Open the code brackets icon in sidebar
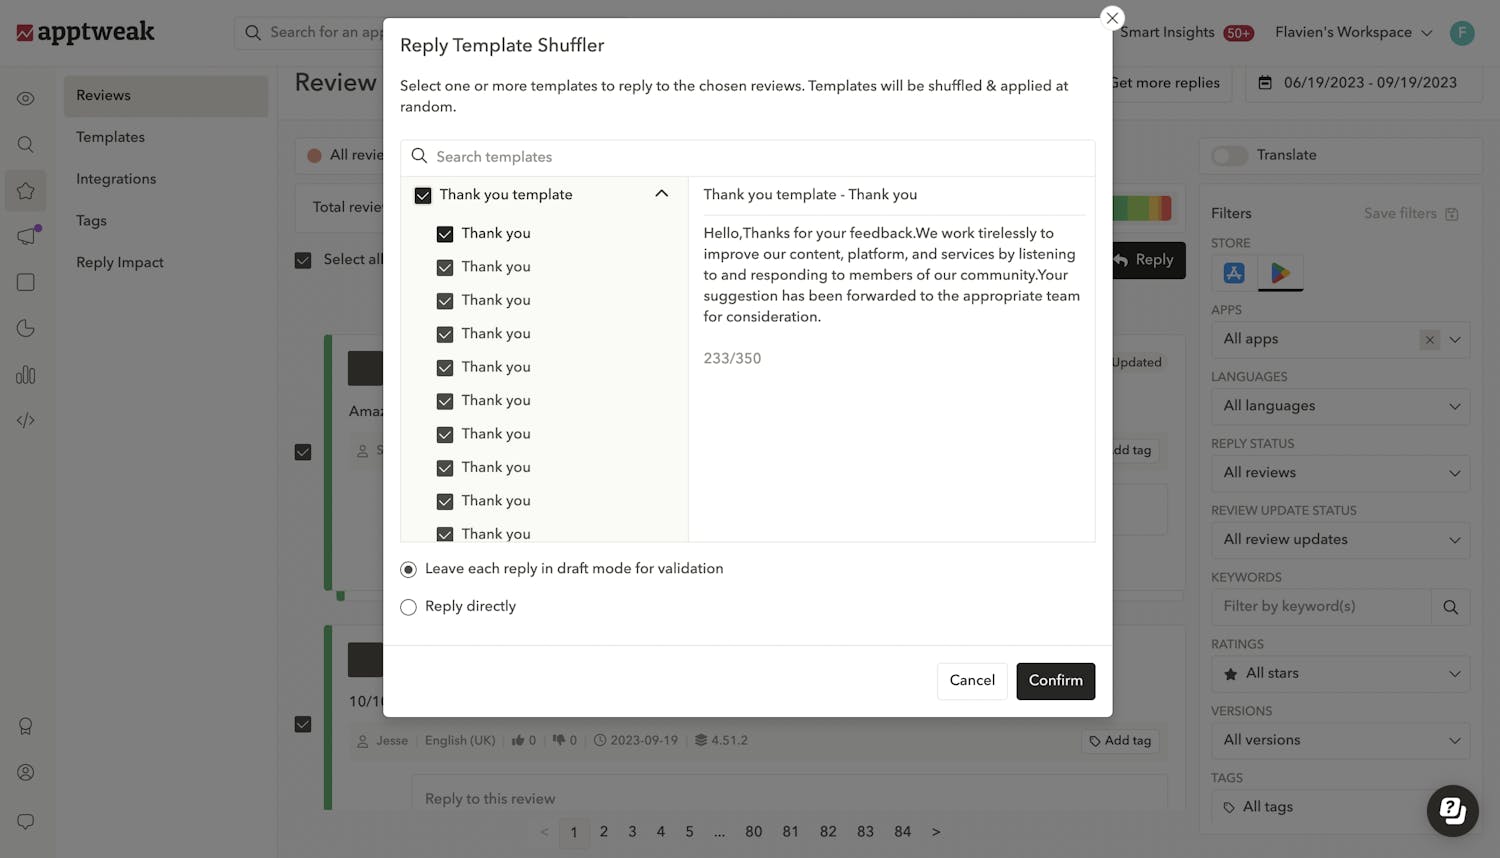This screenshot has width=1500, height=858. [26, 421]
